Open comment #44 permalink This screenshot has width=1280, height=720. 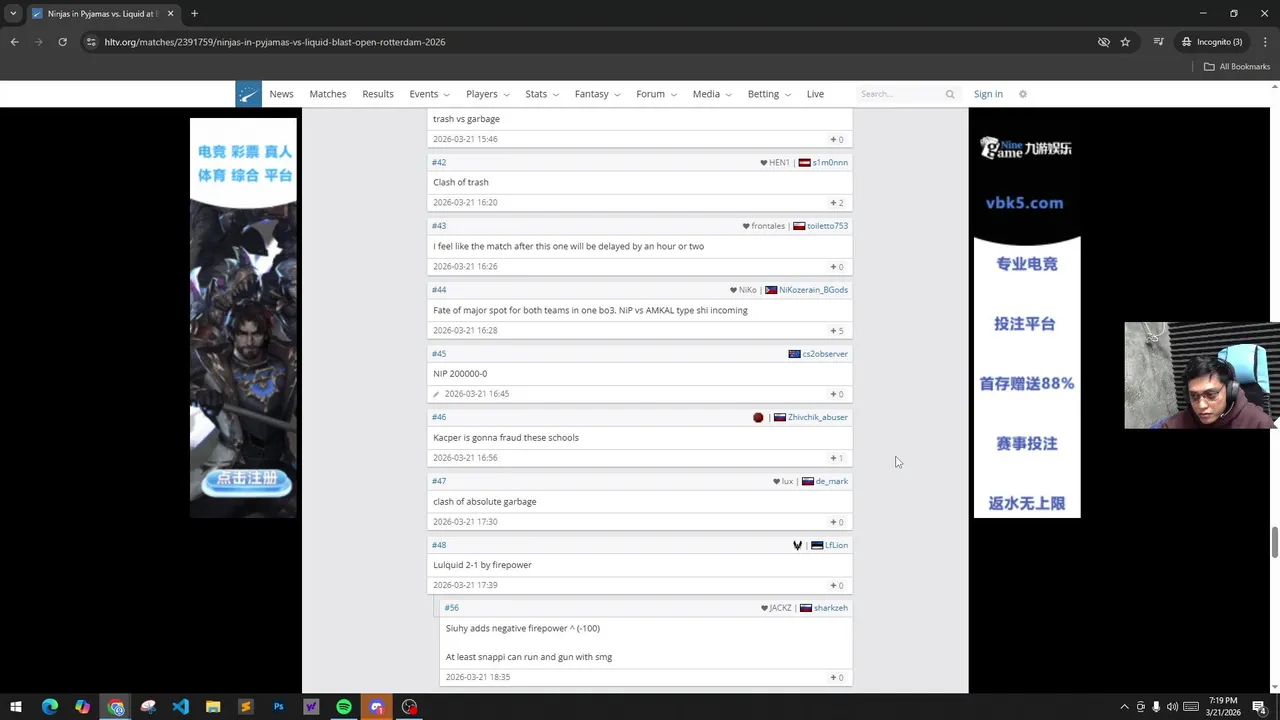[x=439, y=290]
